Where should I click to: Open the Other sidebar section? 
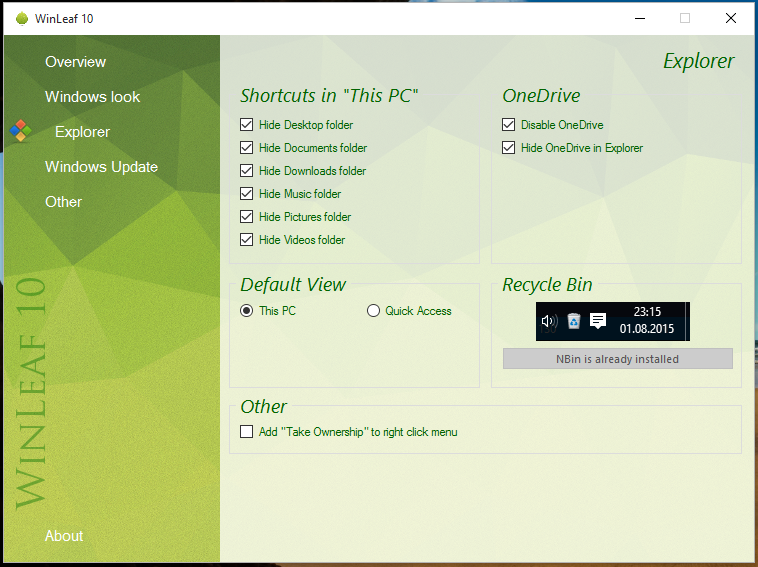click(x=63, y=202)
